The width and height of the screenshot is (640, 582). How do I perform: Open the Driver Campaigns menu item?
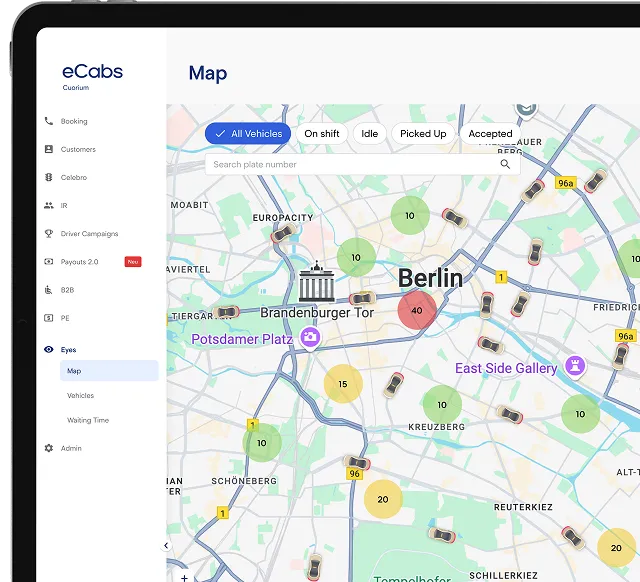tap(89, 234)
